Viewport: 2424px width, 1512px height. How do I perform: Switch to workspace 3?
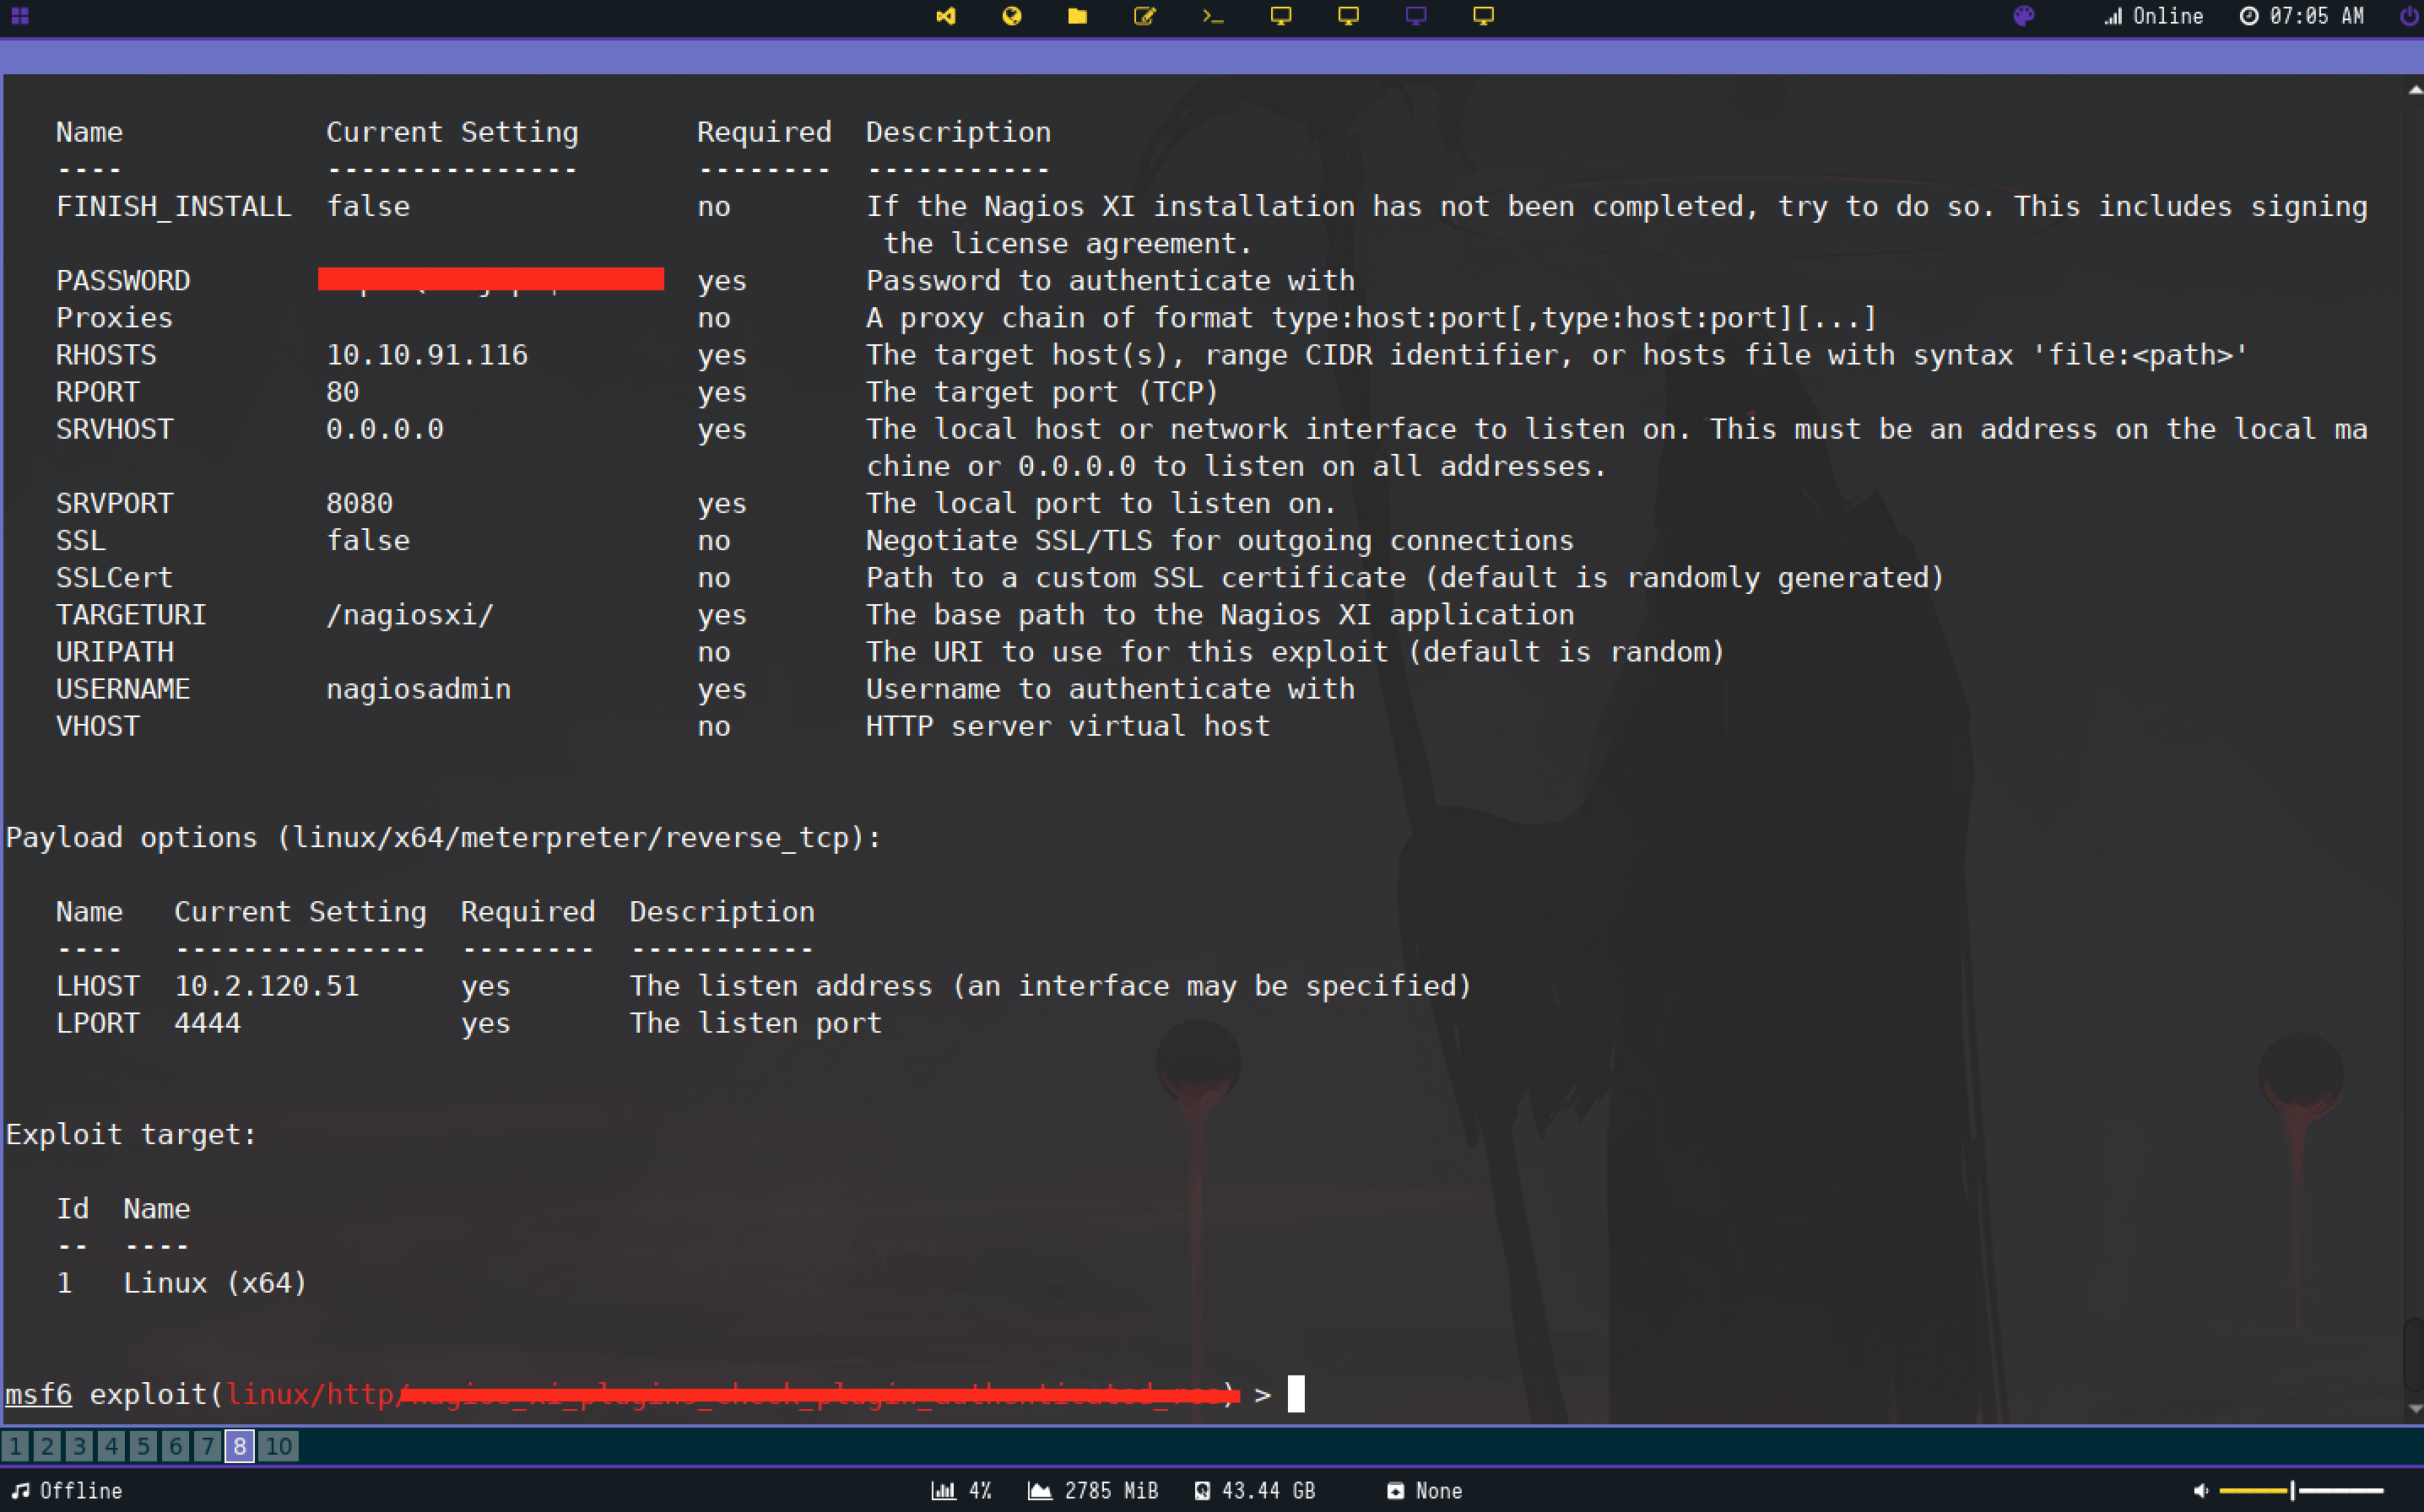[x=79, y=1446]
